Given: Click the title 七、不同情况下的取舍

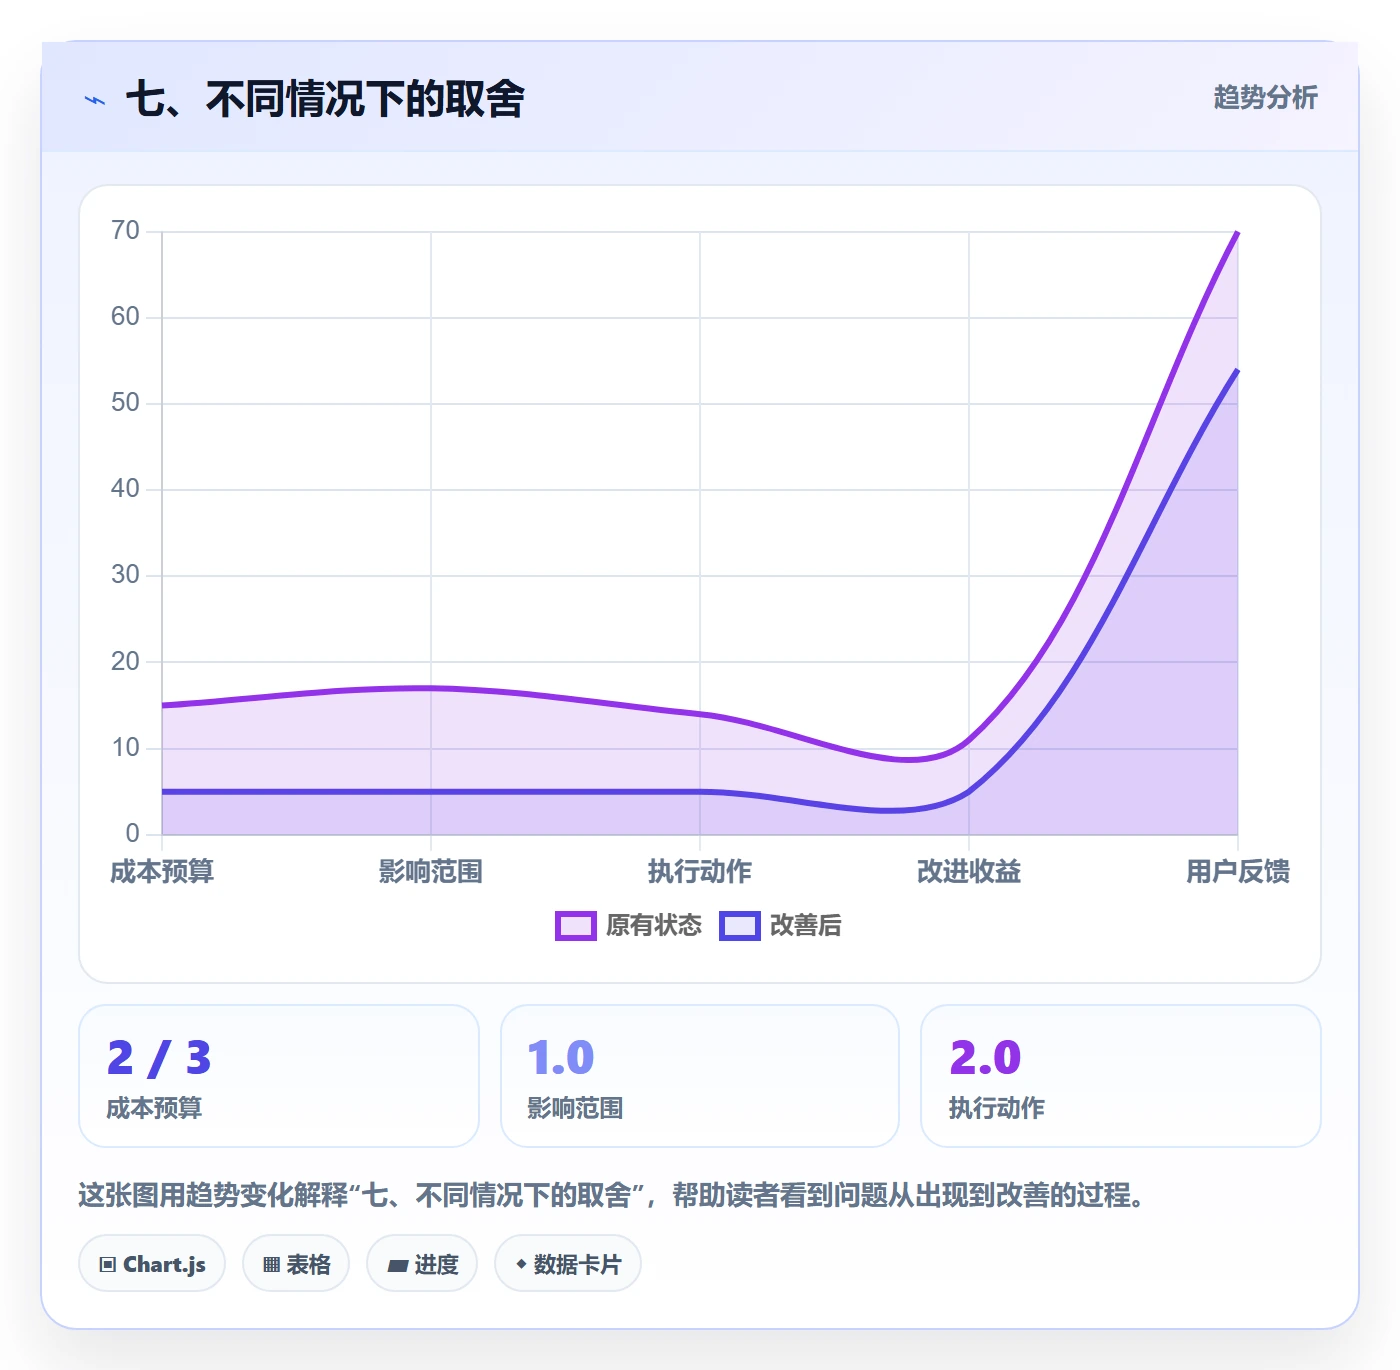Looking at the screenshot, I should 325,99.
